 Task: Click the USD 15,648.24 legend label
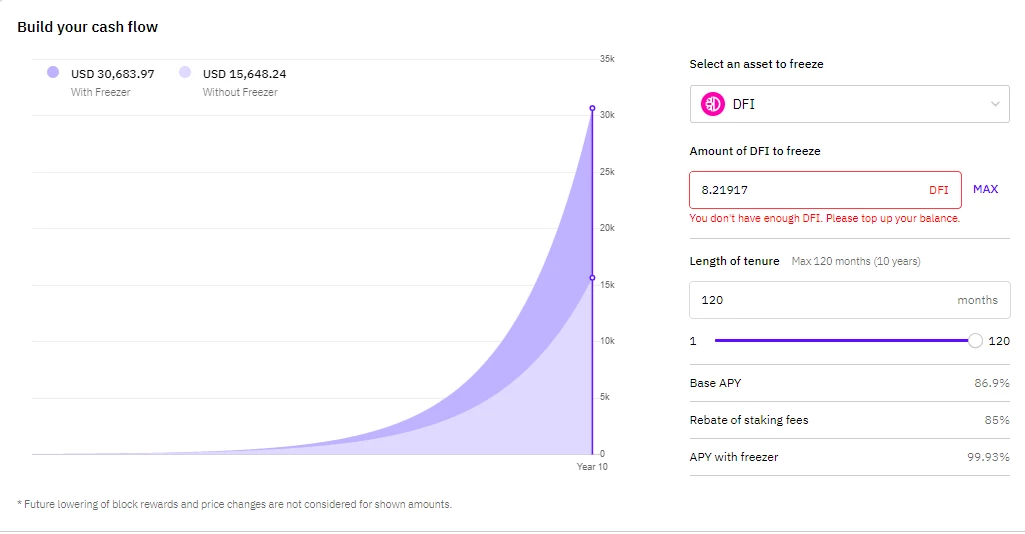(244, 74)
